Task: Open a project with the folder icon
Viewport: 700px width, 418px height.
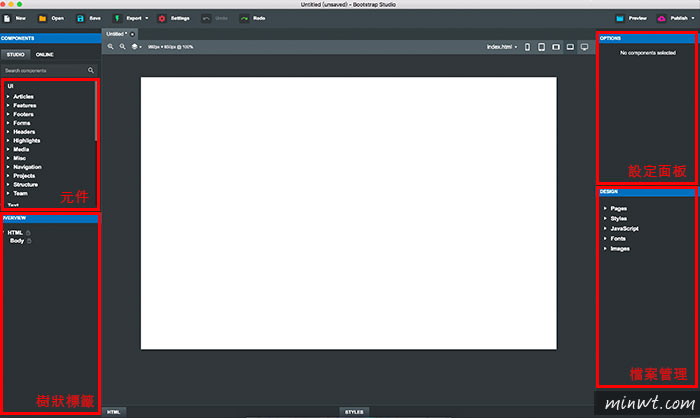Action: tap(42, 19)
